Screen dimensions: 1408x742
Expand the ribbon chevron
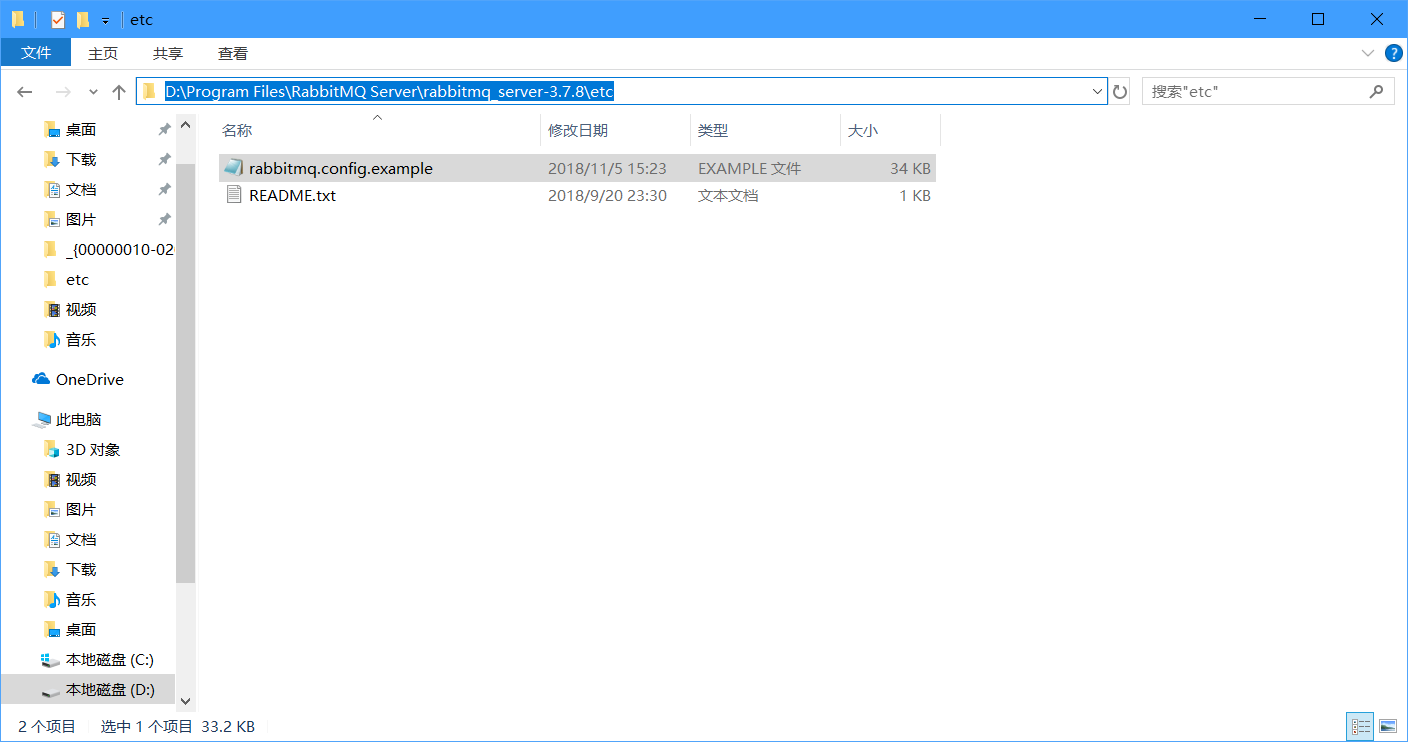tap(1367, 53)
